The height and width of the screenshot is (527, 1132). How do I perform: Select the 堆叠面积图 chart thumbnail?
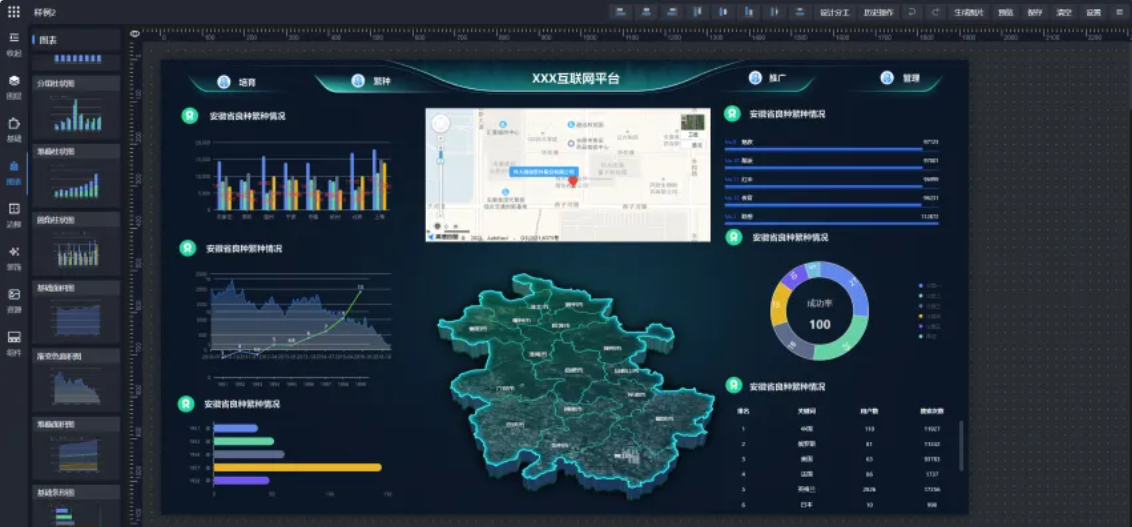76,448
